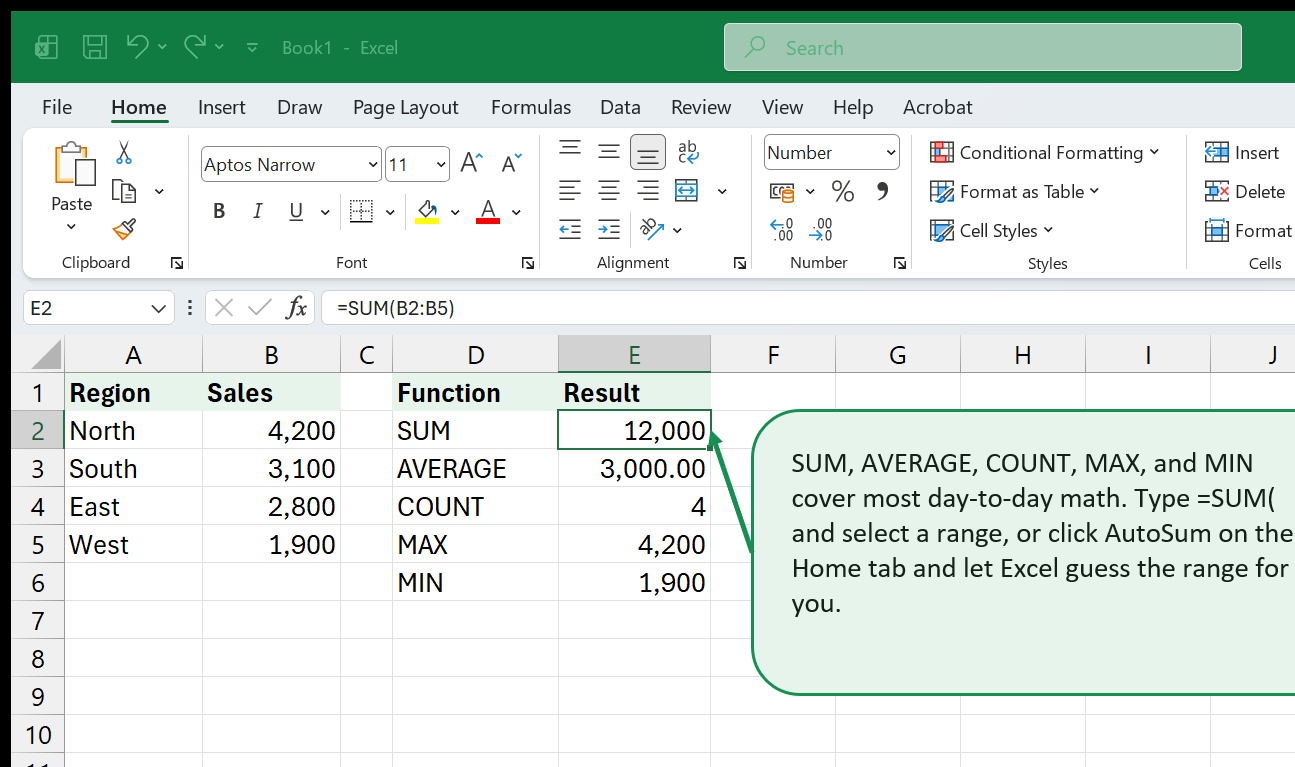Center text horizontally
The height and width of the screenshot is (767, 1295).
[609, 190]
